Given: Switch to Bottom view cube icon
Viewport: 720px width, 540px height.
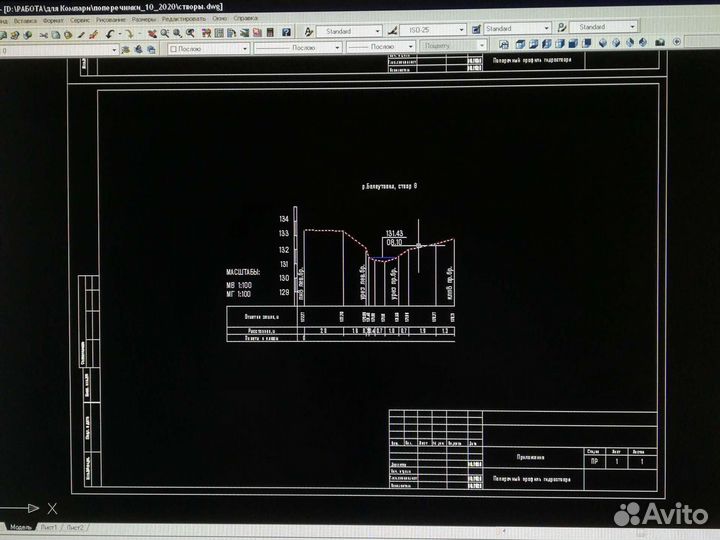Looking at the screenshot, I should (x=534, y=44).
